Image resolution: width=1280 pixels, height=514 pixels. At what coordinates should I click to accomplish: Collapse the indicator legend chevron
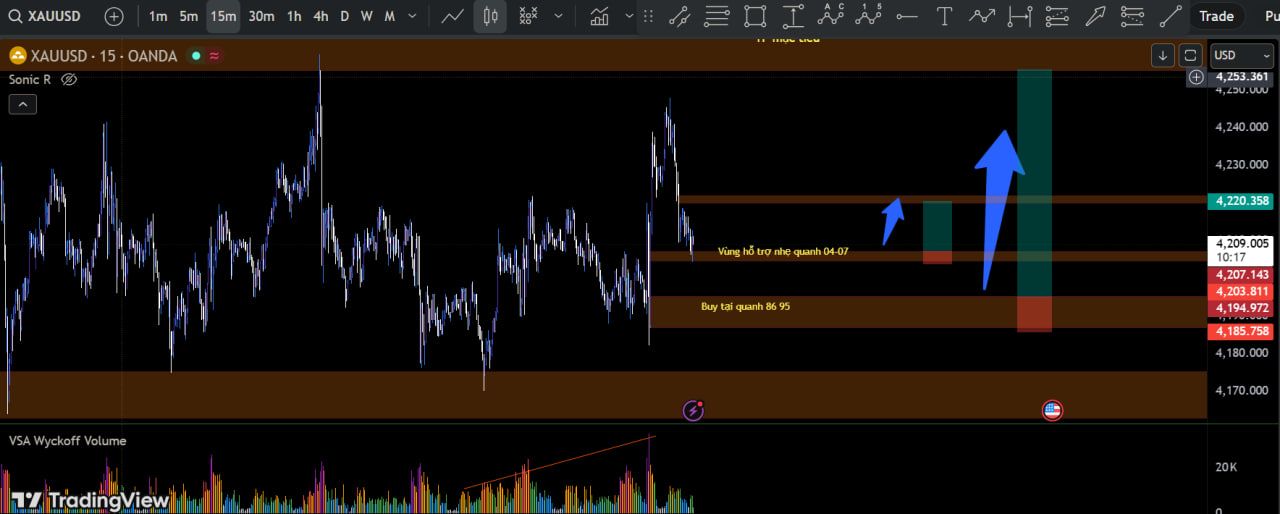coord(22,103)
